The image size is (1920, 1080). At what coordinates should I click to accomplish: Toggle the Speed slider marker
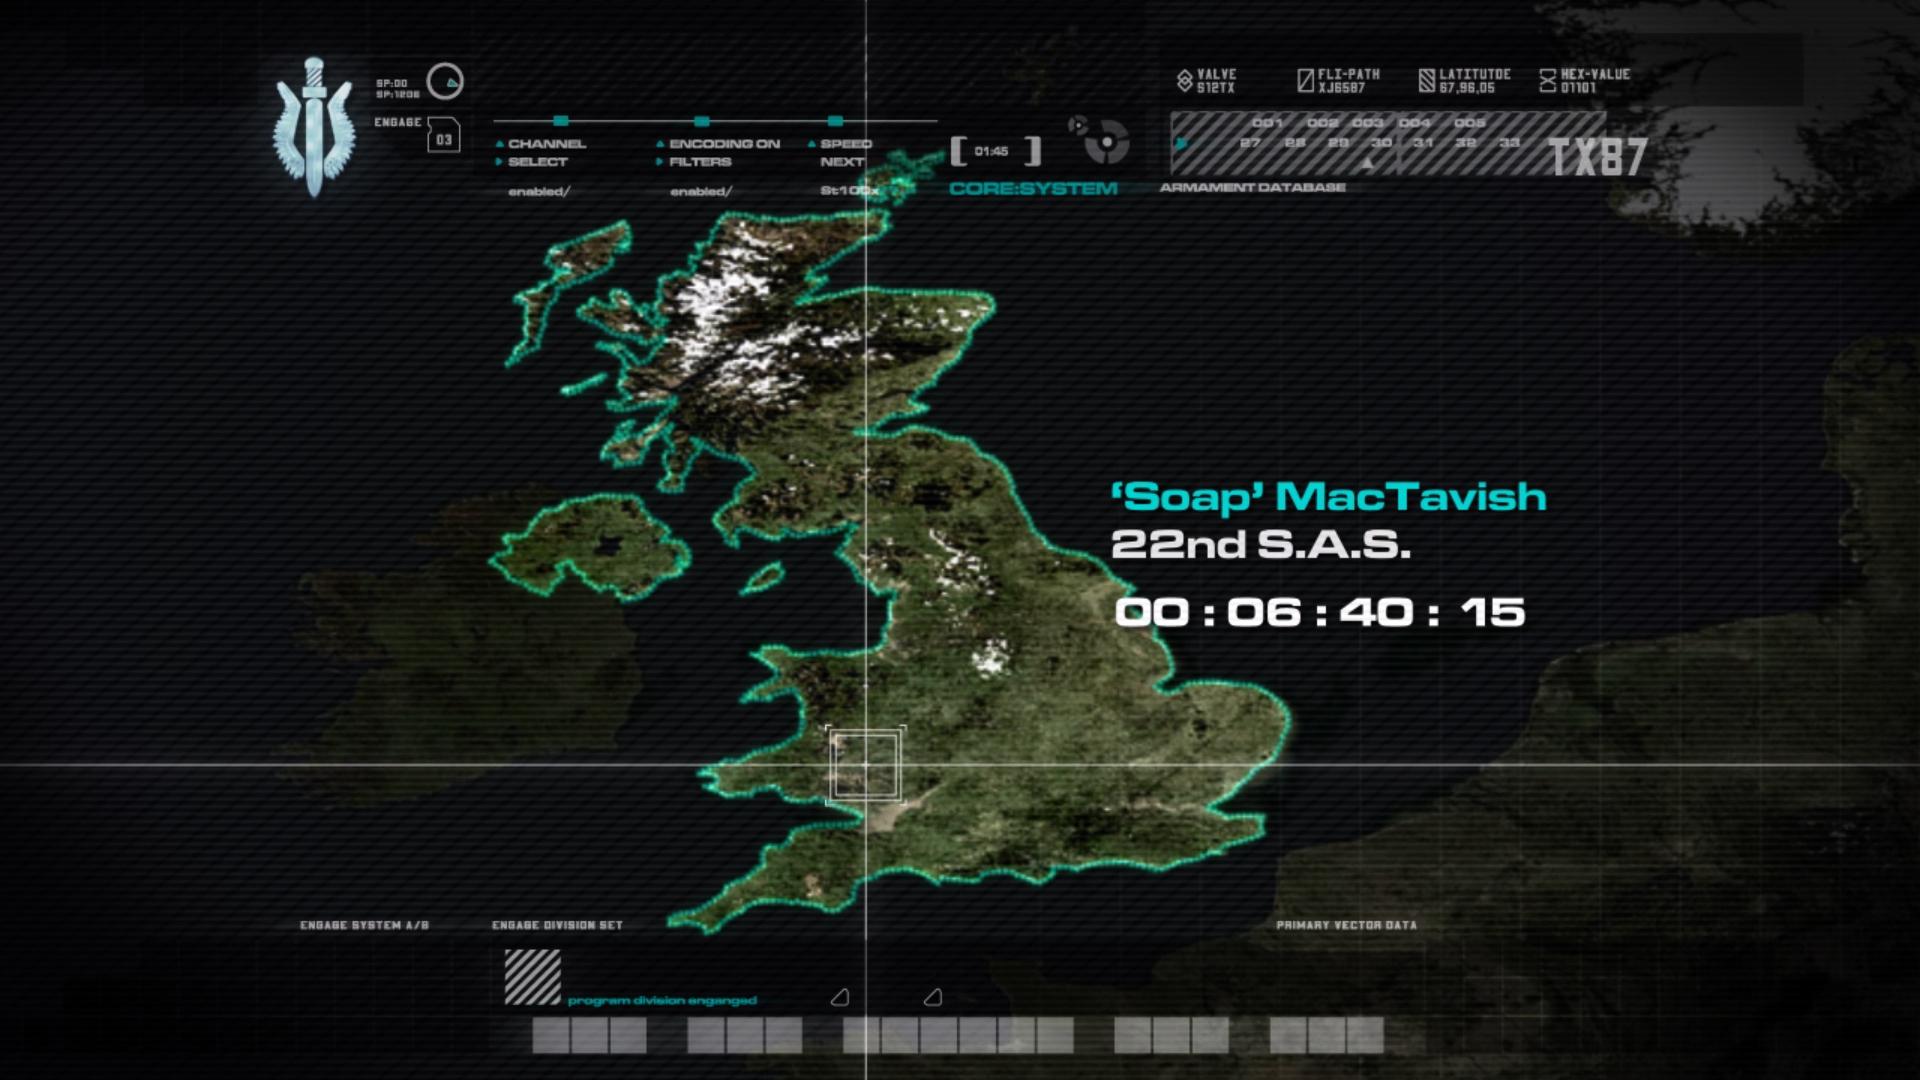point(835,121)
